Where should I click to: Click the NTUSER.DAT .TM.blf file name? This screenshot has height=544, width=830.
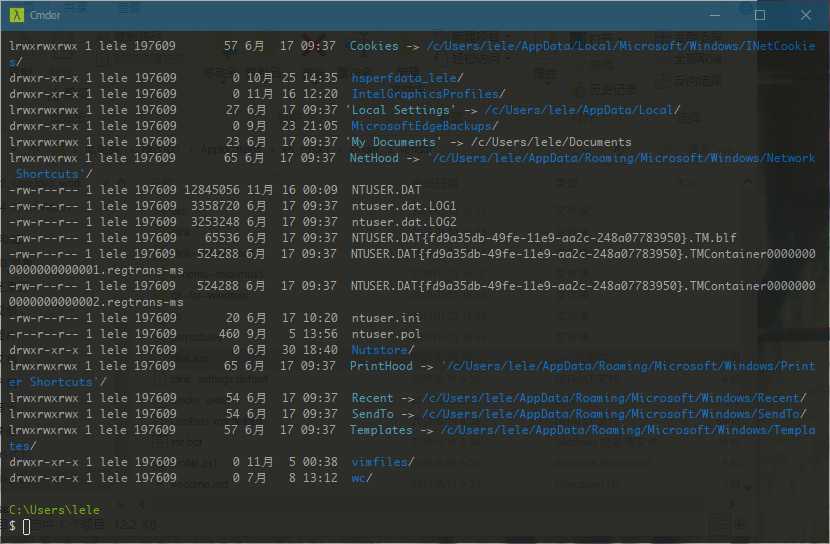coord(544,238)
